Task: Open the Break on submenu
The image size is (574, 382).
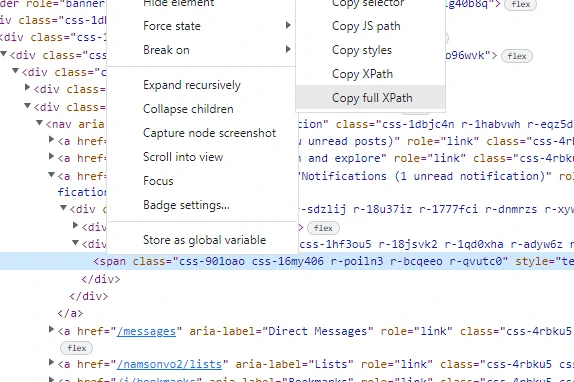Action: pos(201,50)
